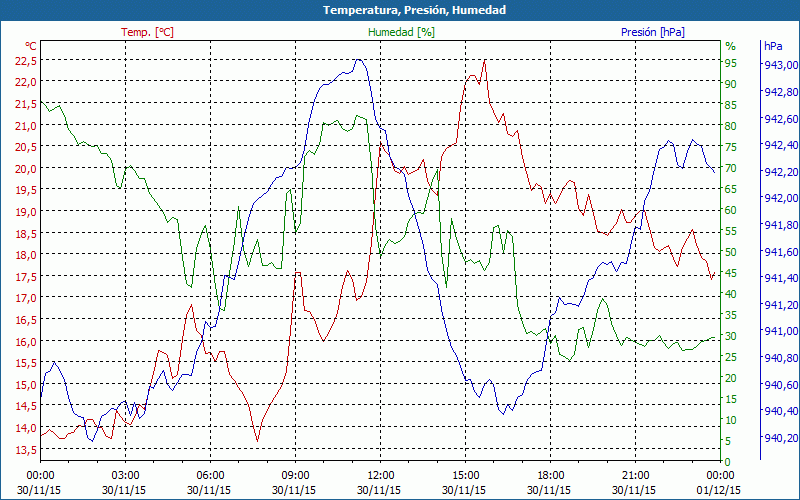Click the 22,0 temperature axis value
The image size is (800, 500).
click(26, 82)
